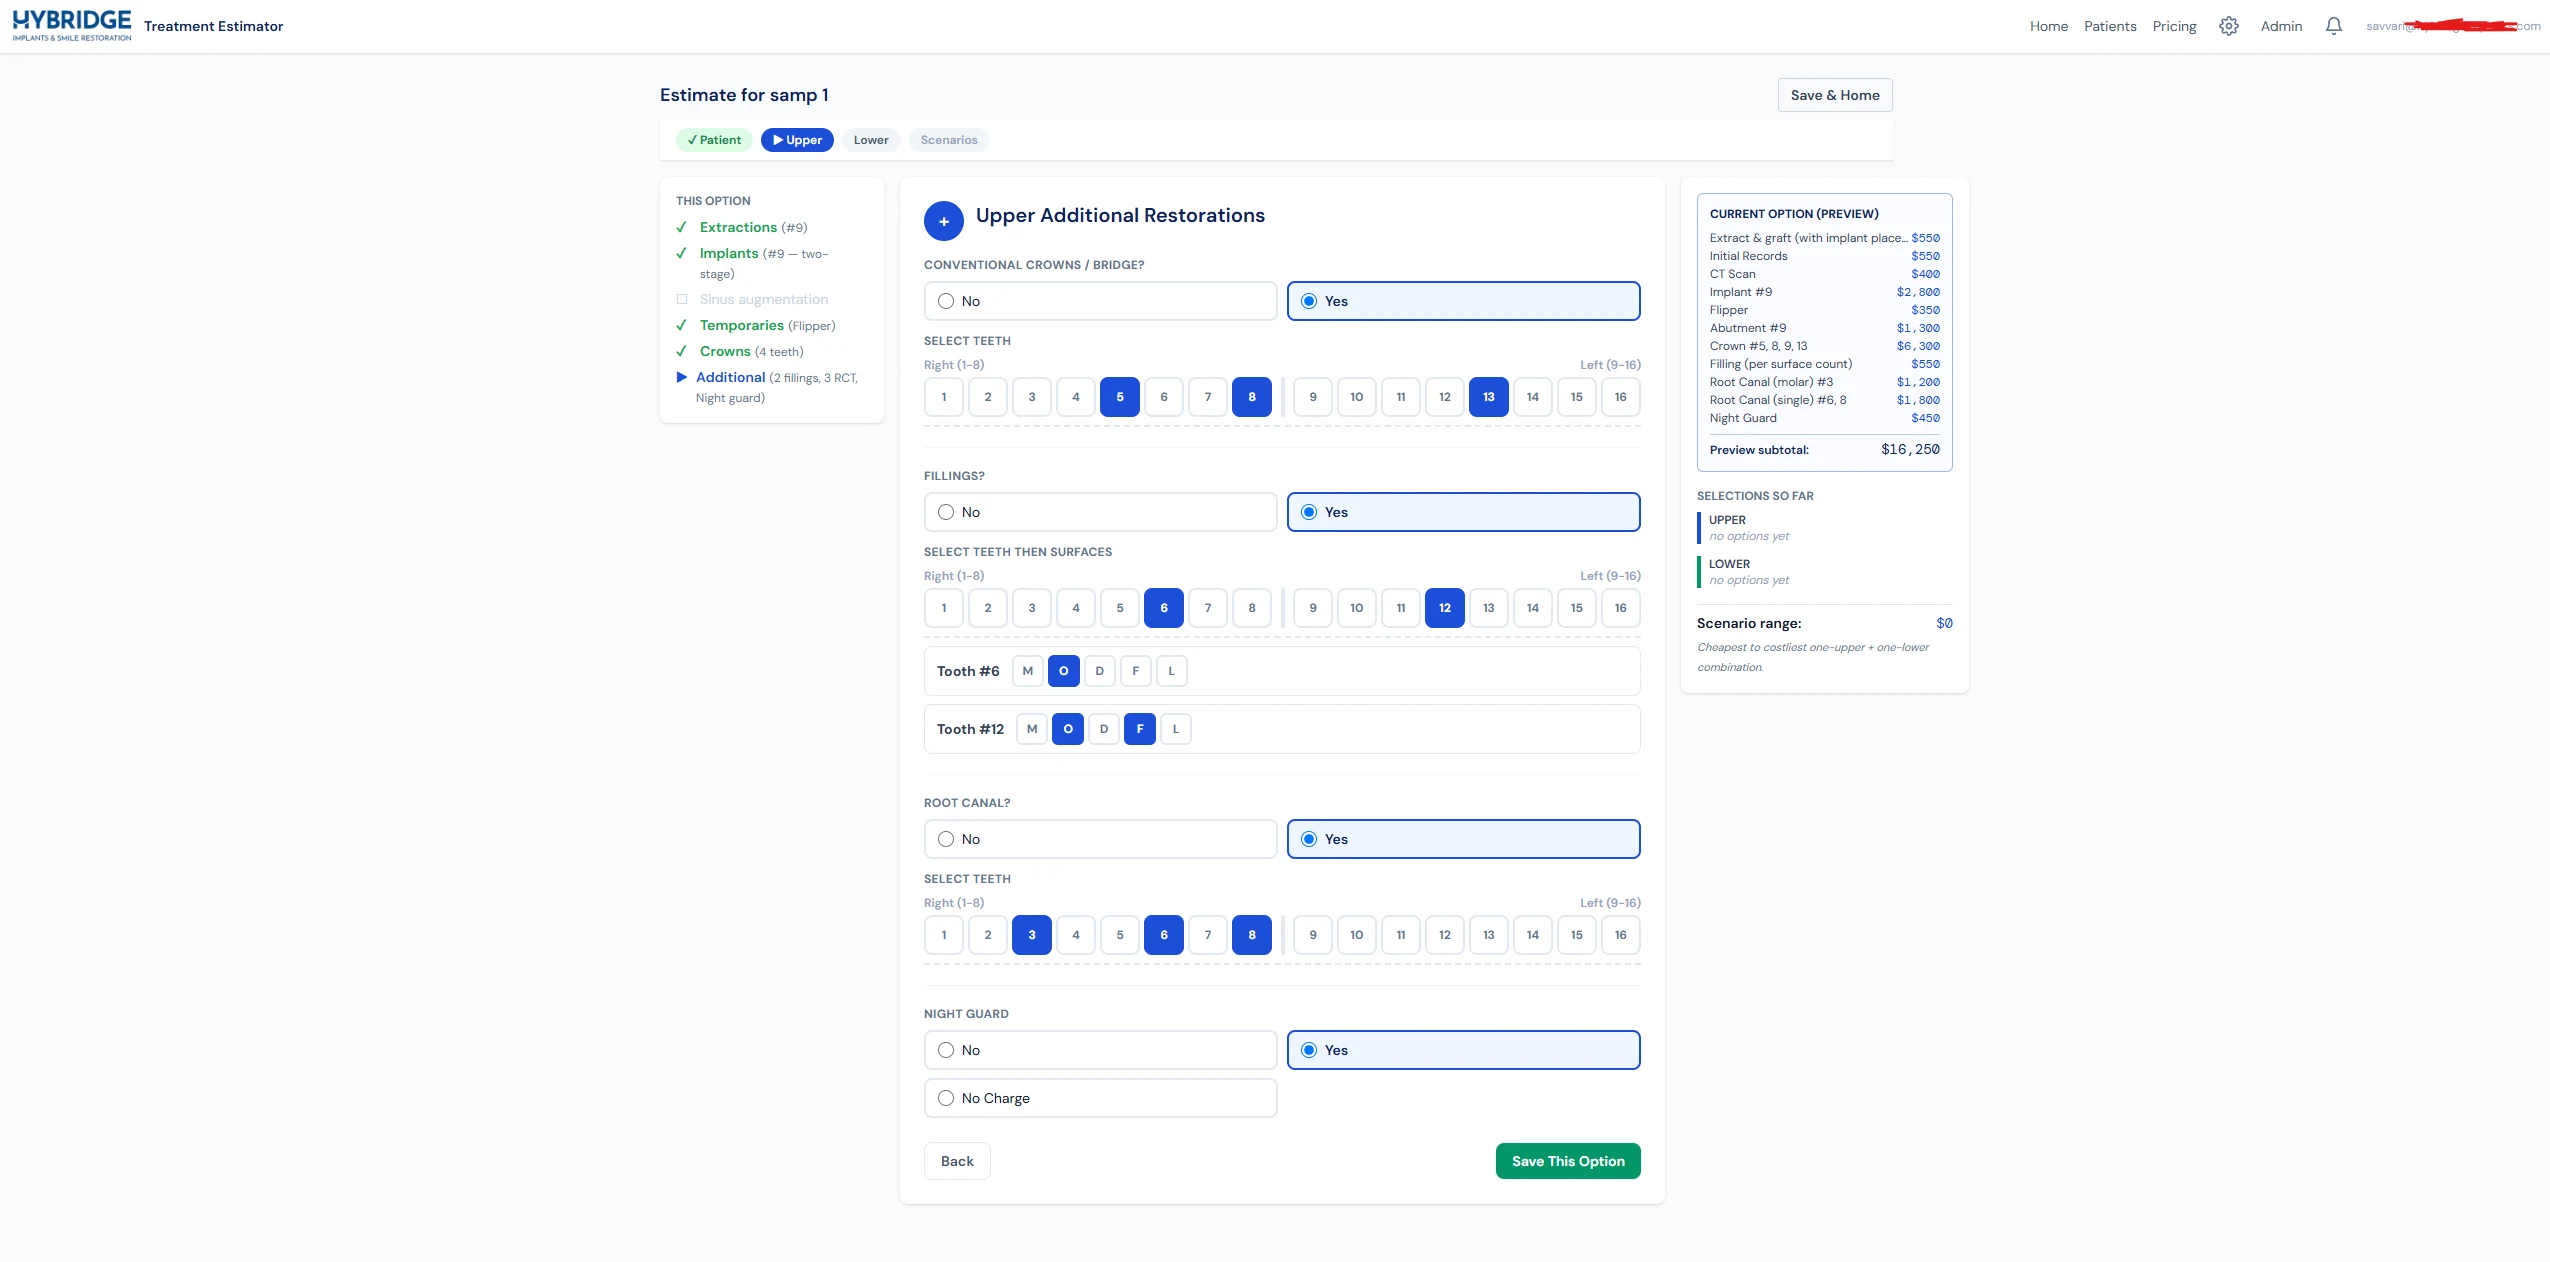
Task: Deselect tooth 3 in root canal section
Action: 1032,935
